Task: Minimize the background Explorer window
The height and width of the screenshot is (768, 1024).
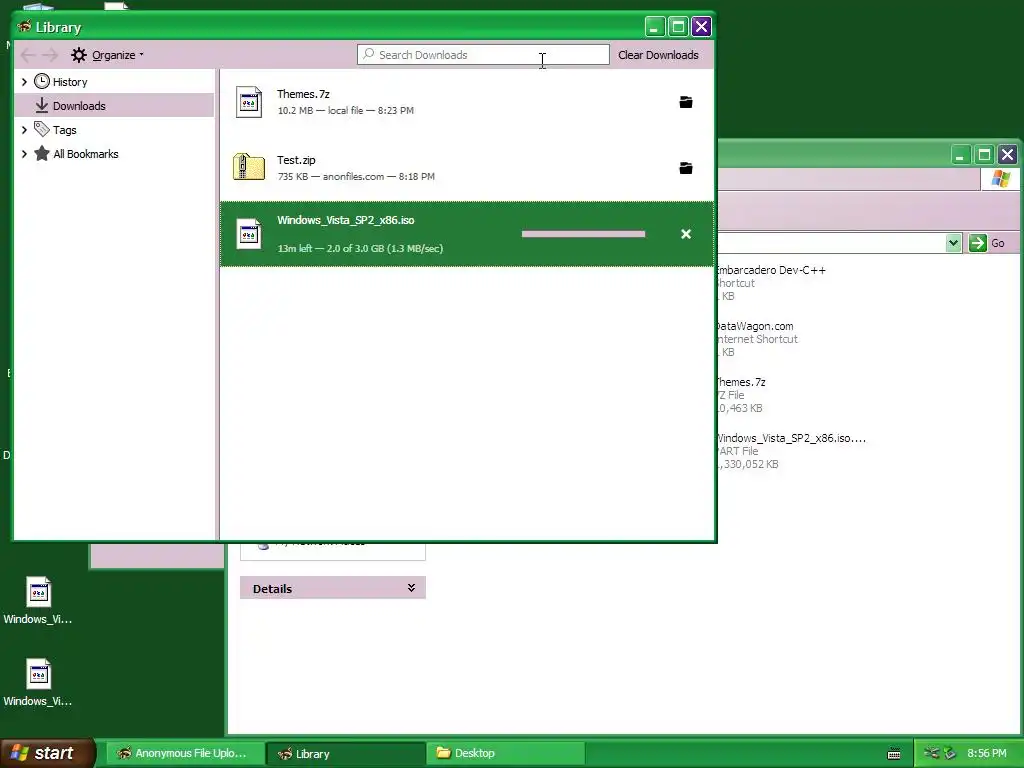Action: [960, 155]
